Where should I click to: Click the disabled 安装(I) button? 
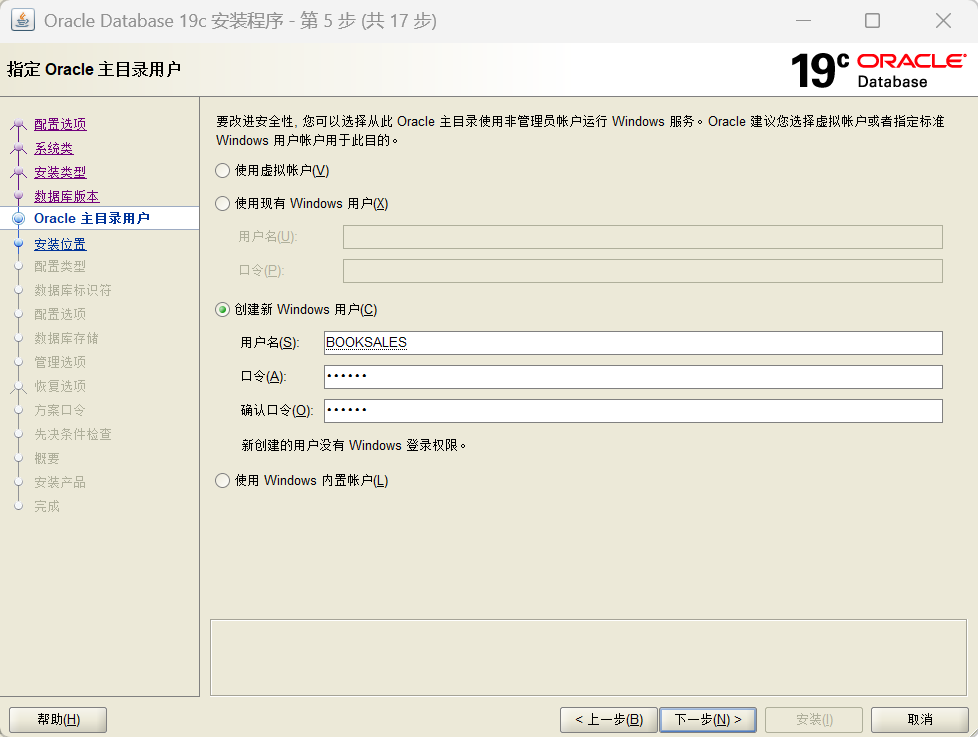[x=814, y=720]
